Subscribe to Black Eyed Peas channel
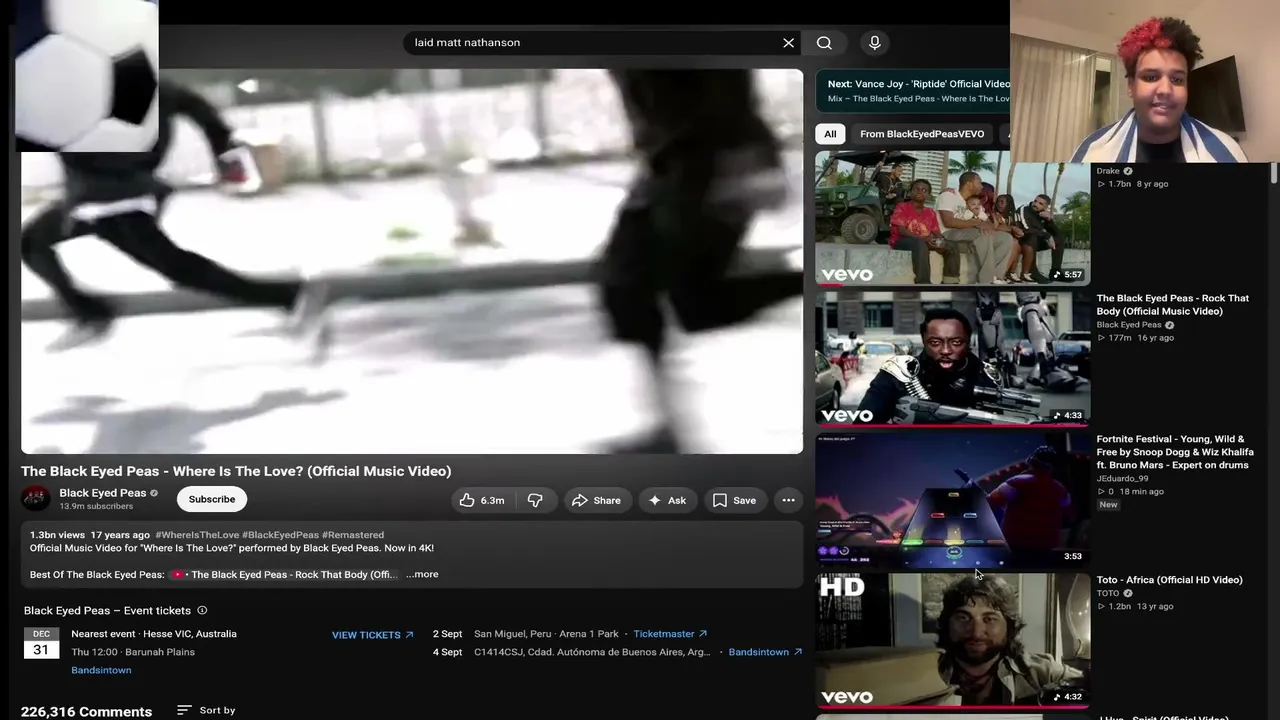 click(x=212, y=499)
